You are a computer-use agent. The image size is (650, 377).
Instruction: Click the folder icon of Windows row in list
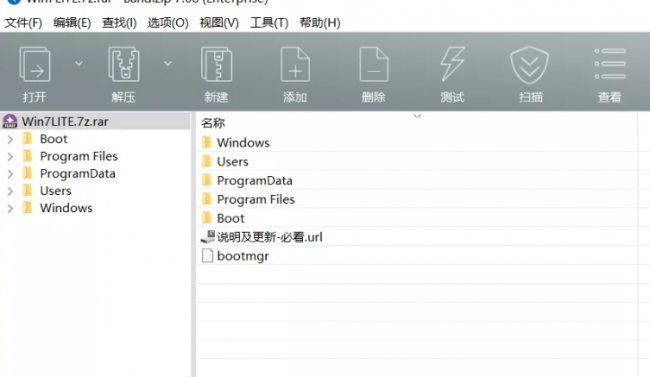[x=207, y=142]
